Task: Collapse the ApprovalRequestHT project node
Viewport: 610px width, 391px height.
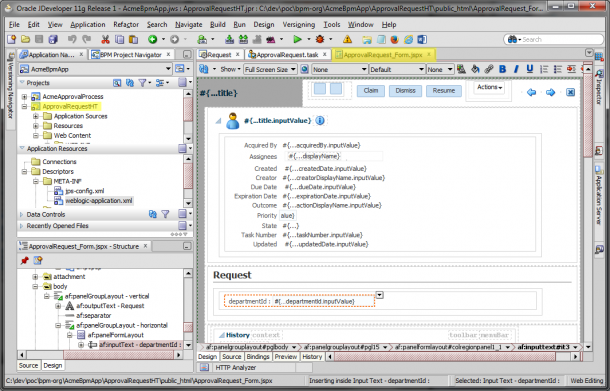Action: pos(25,106)
